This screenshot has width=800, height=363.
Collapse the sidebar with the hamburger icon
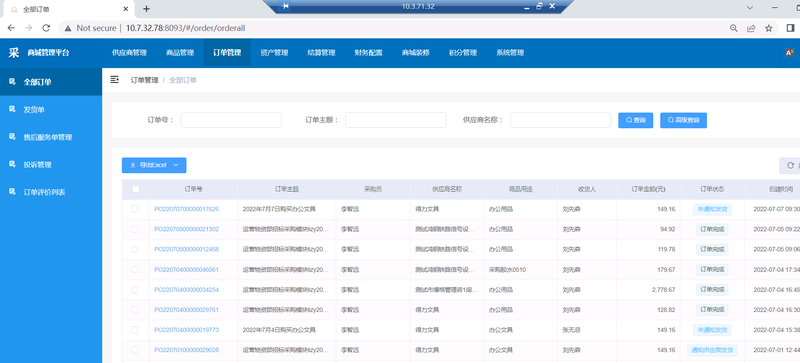115,80
